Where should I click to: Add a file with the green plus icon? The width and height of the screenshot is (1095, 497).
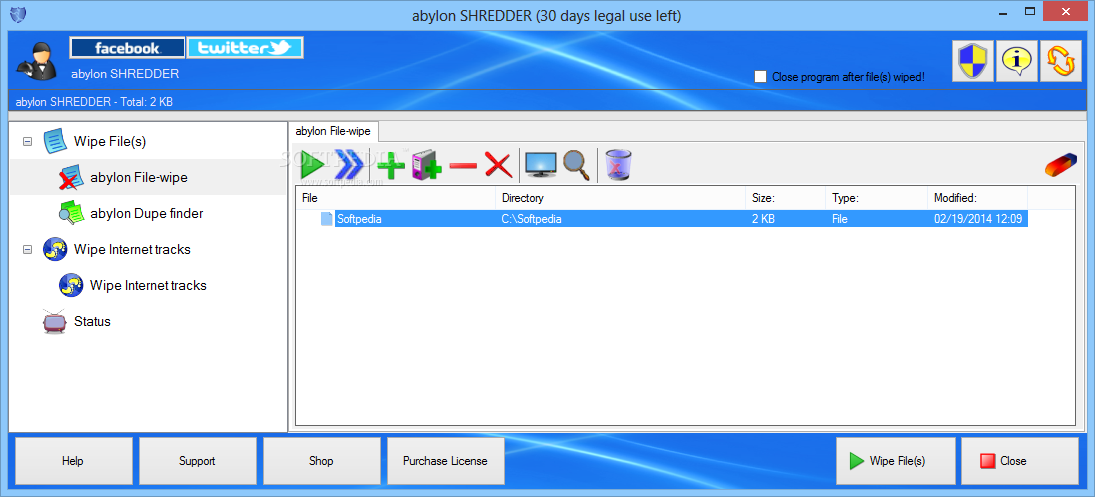pos(391,166)
